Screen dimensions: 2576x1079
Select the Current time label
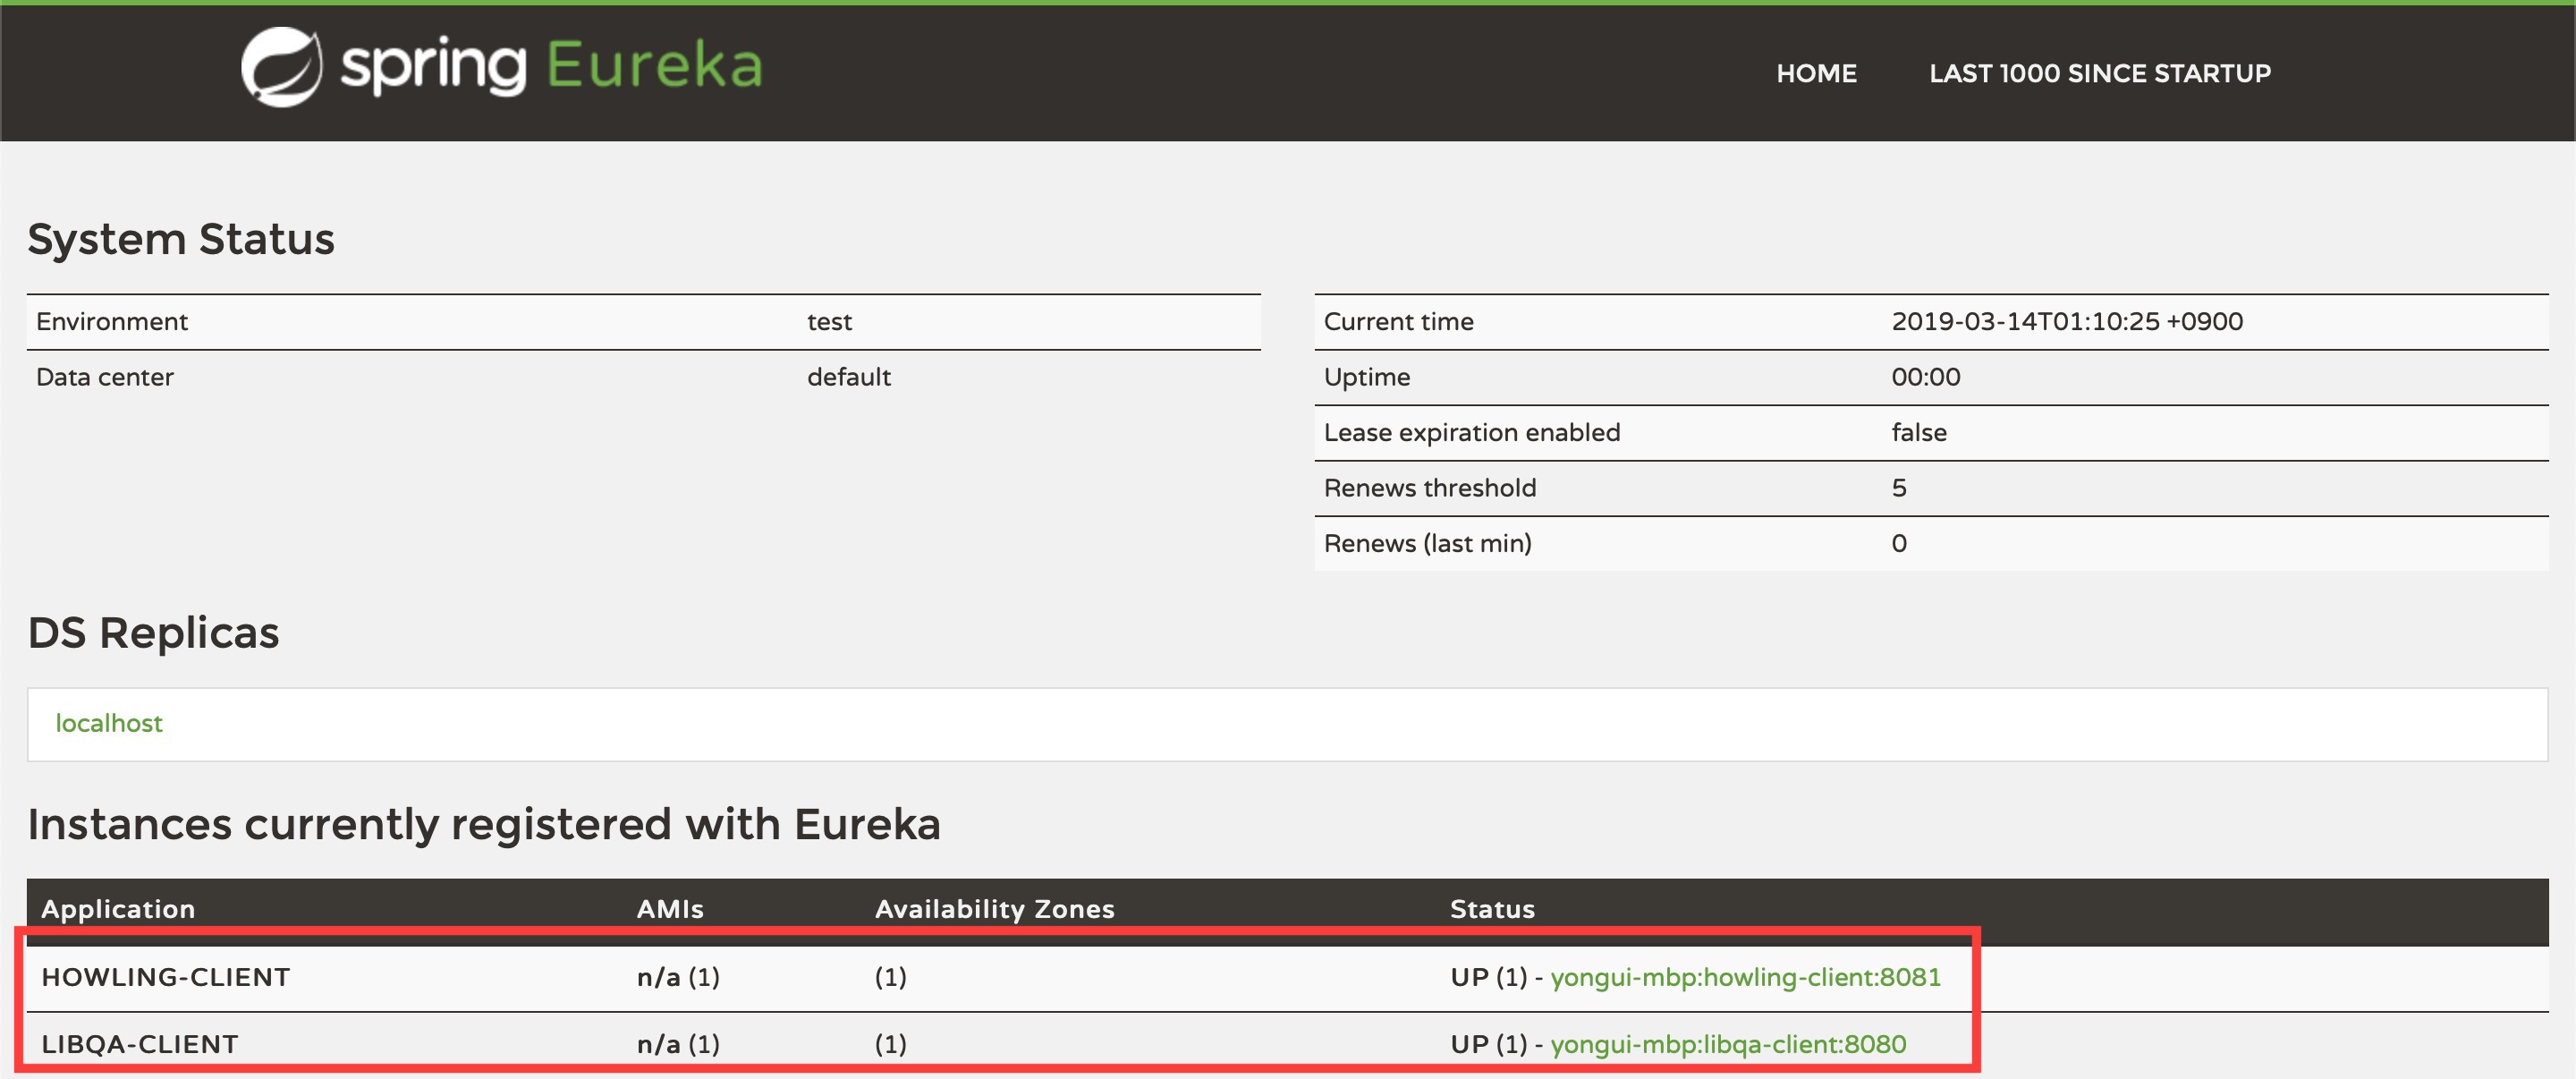tap(1398, 321)
